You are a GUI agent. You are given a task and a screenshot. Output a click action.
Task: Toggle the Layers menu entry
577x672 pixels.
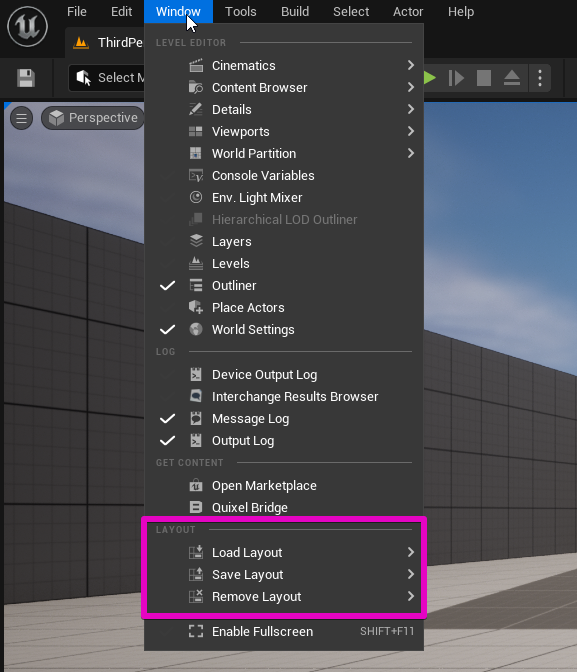284,241
